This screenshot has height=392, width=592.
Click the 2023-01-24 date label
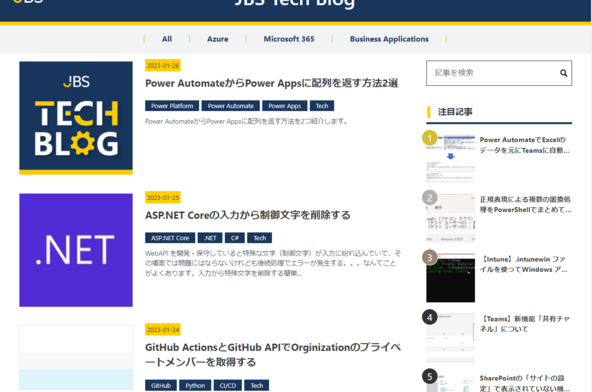(x=163, y=330)
